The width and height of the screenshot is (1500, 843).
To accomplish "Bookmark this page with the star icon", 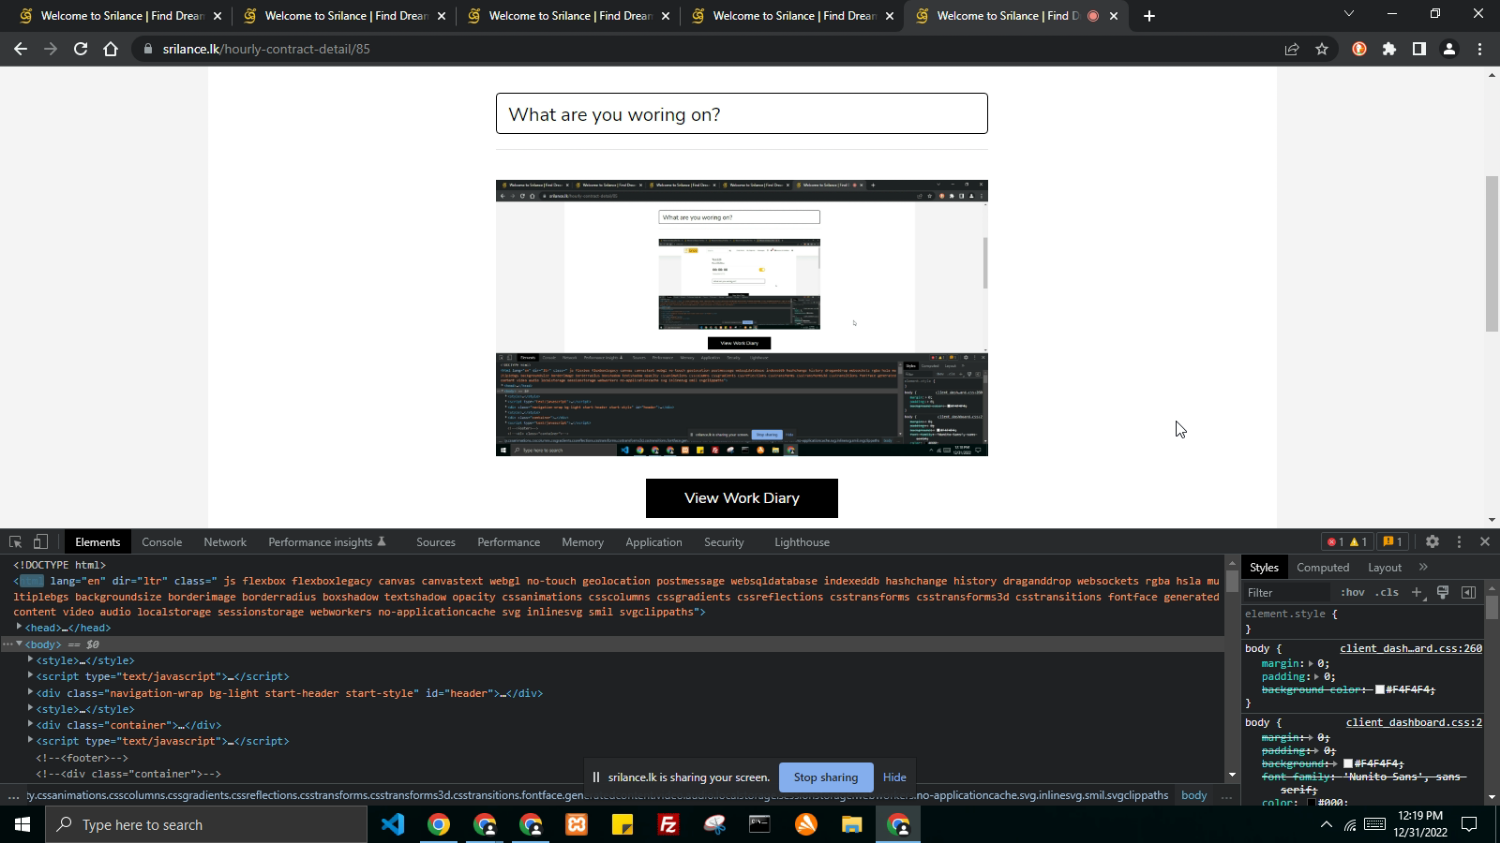I will pos(1322,49).
